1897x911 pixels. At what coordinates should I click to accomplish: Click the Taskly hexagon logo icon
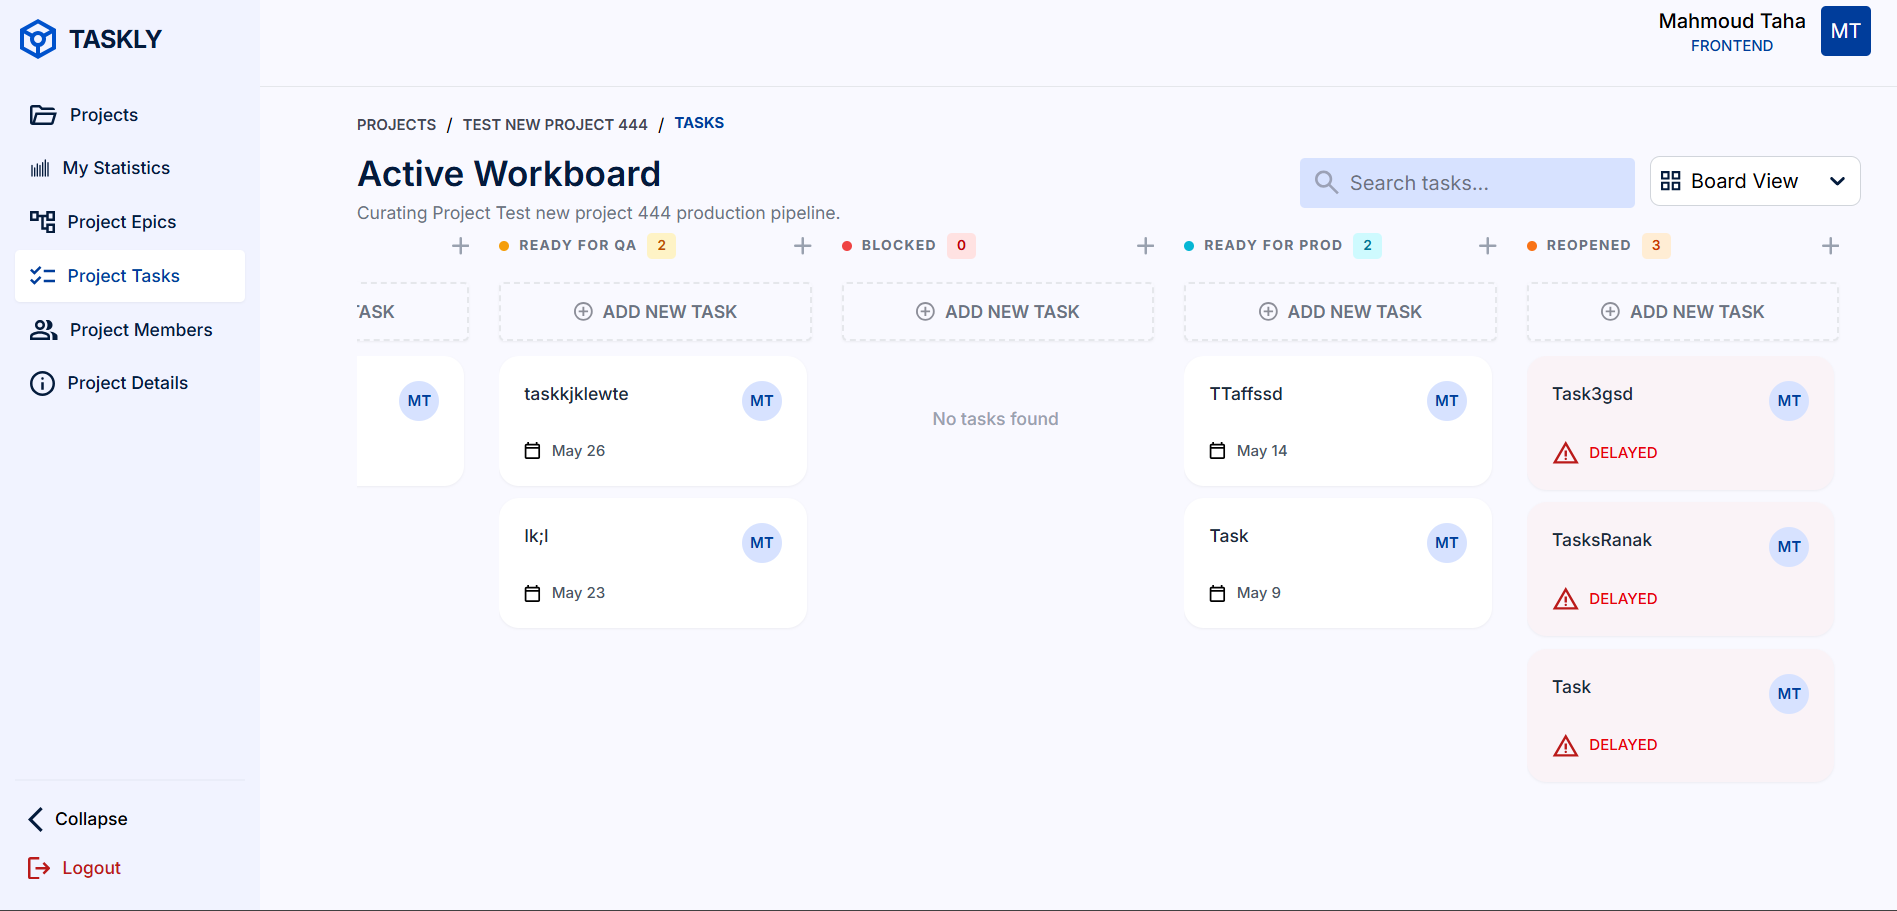38,39
